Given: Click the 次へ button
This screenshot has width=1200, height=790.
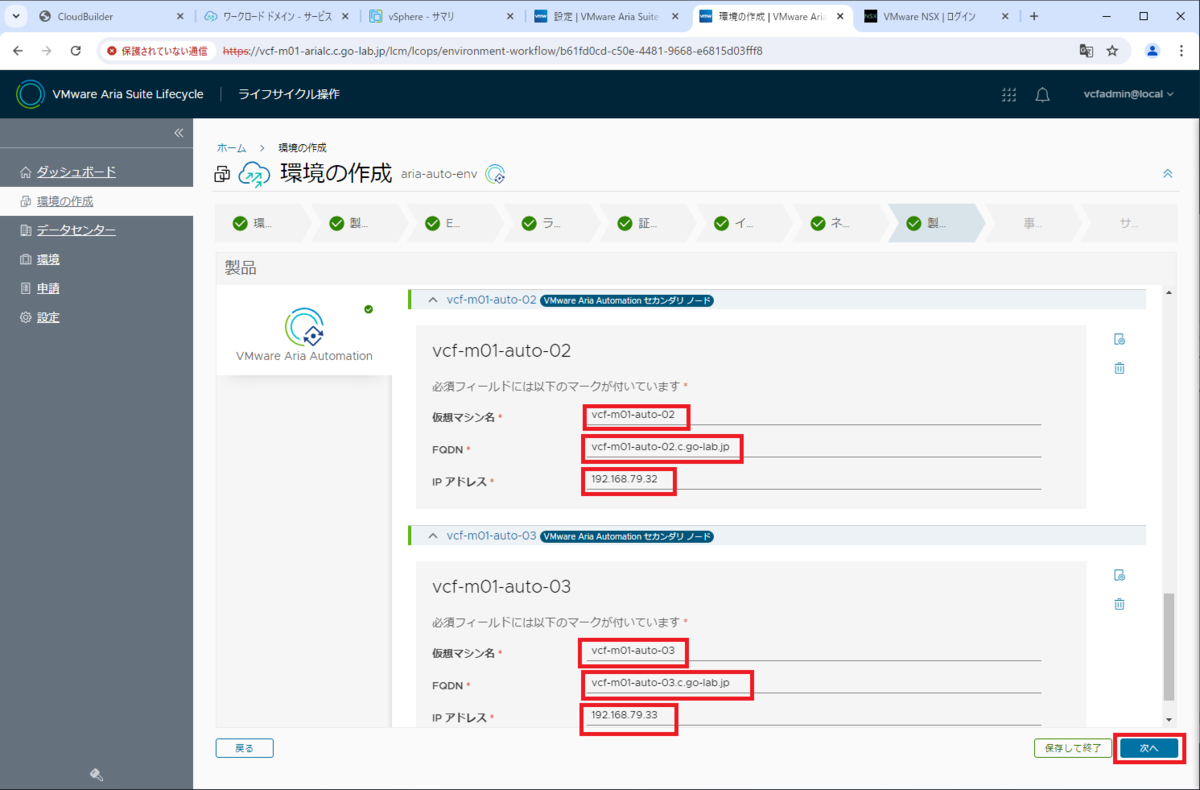Looking at the screenshot, I should (x=1148, y=748).
